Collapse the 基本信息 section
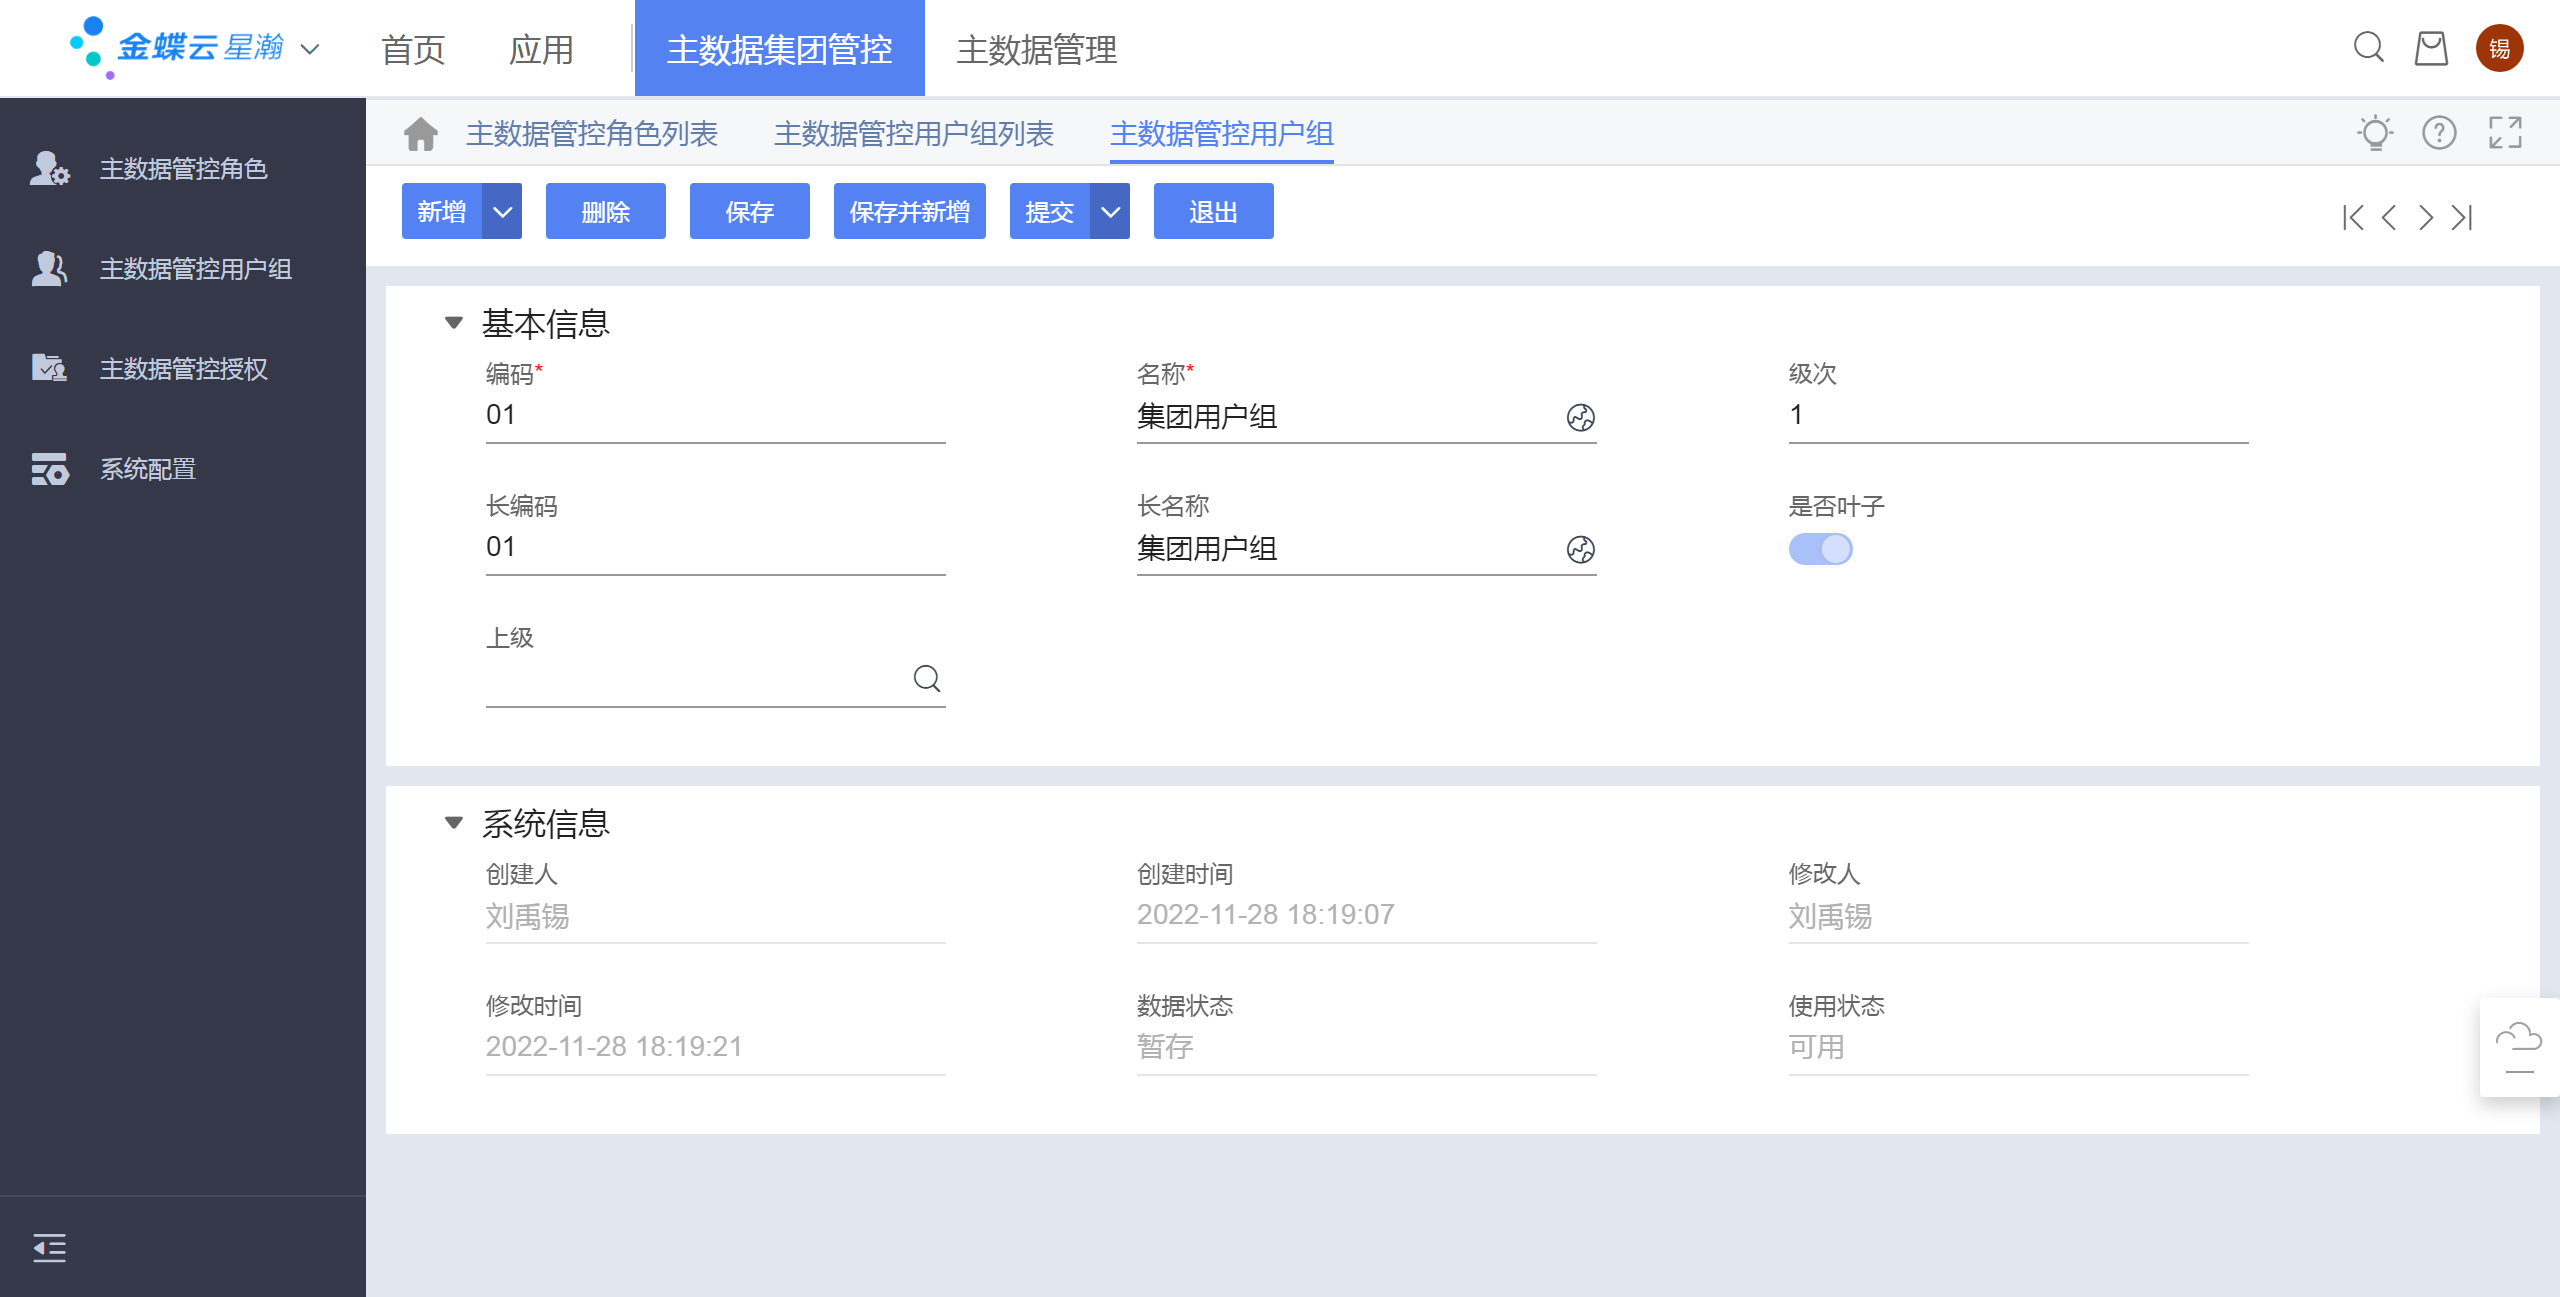 pos(454,323)
